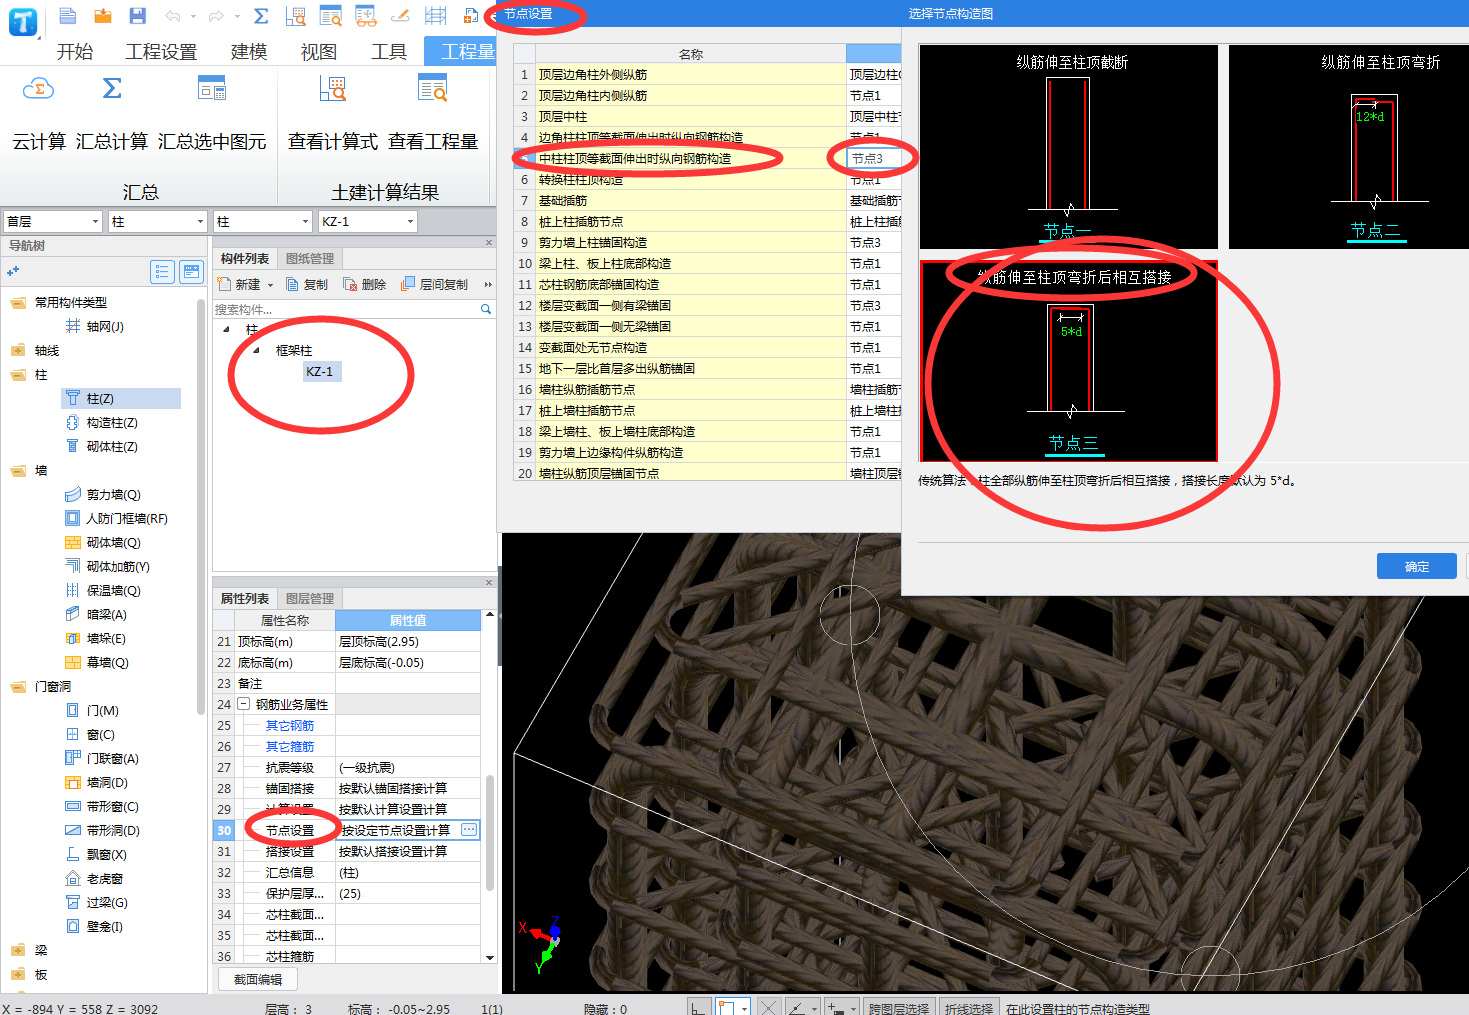Click the save floppy disk icon
Viewport: 1469px width, 1015px height.
pos(137,16)
